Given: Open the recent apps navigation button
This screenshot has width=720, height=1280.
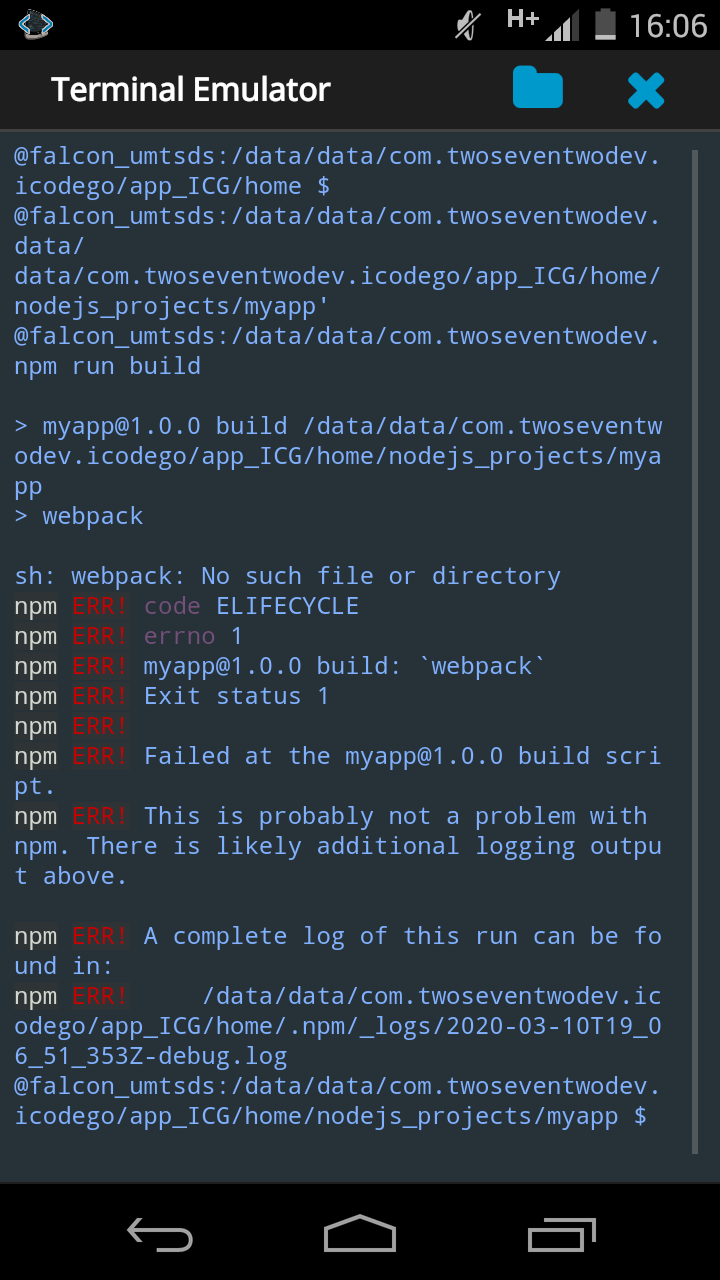Looking at the screenshot, I should 562,1234.
